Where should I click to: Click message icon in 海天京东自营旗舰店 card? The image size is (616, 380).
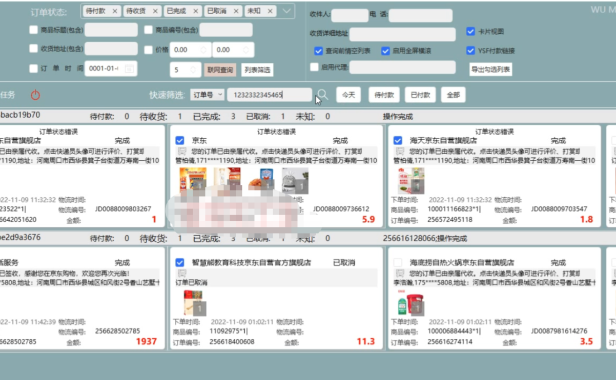pos(400,151)
